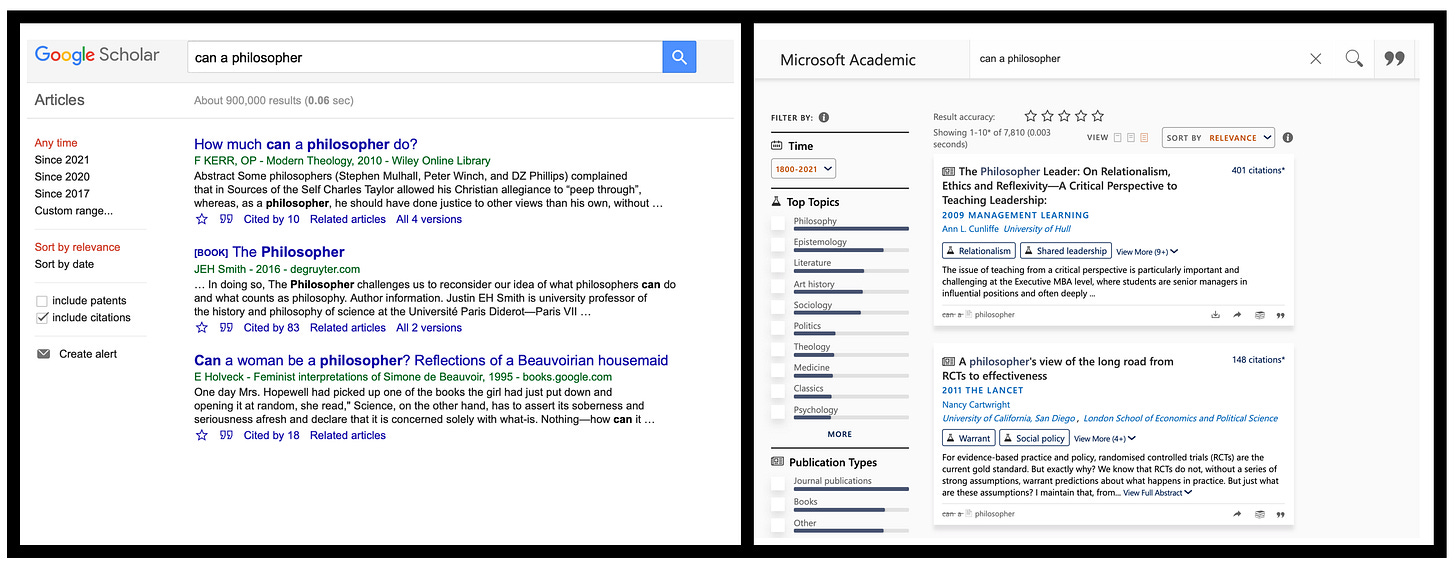1456x566 pixels.
Task: Open the Sort By Relevance dropdown
Action: click(1218, 138)
